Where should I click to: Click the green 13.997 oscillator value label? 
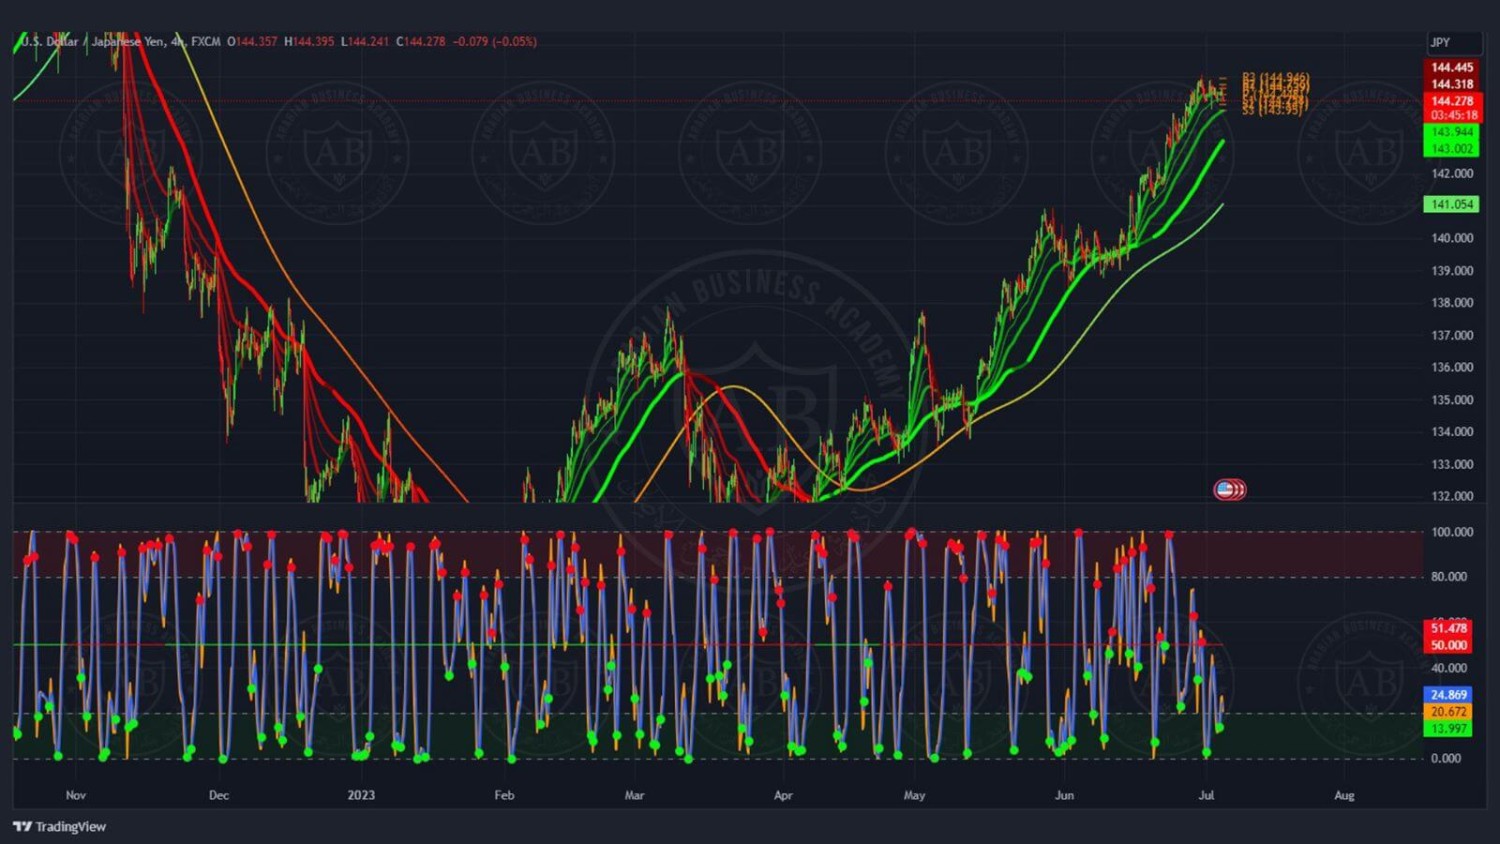1448,728
